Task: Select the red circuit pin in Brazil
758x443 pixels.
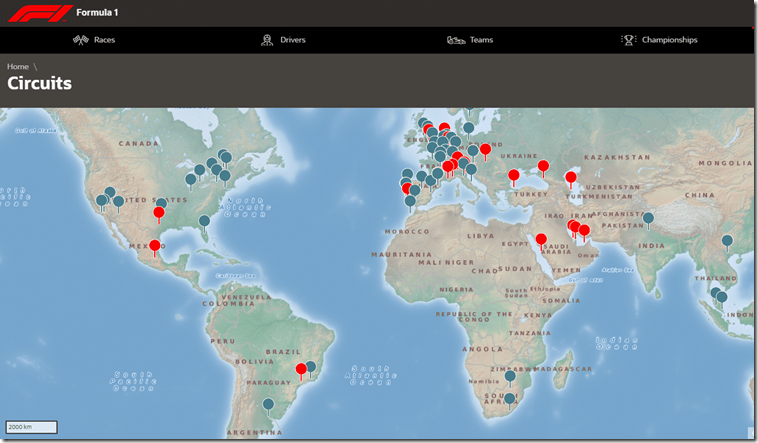Action: click(300, 370)
